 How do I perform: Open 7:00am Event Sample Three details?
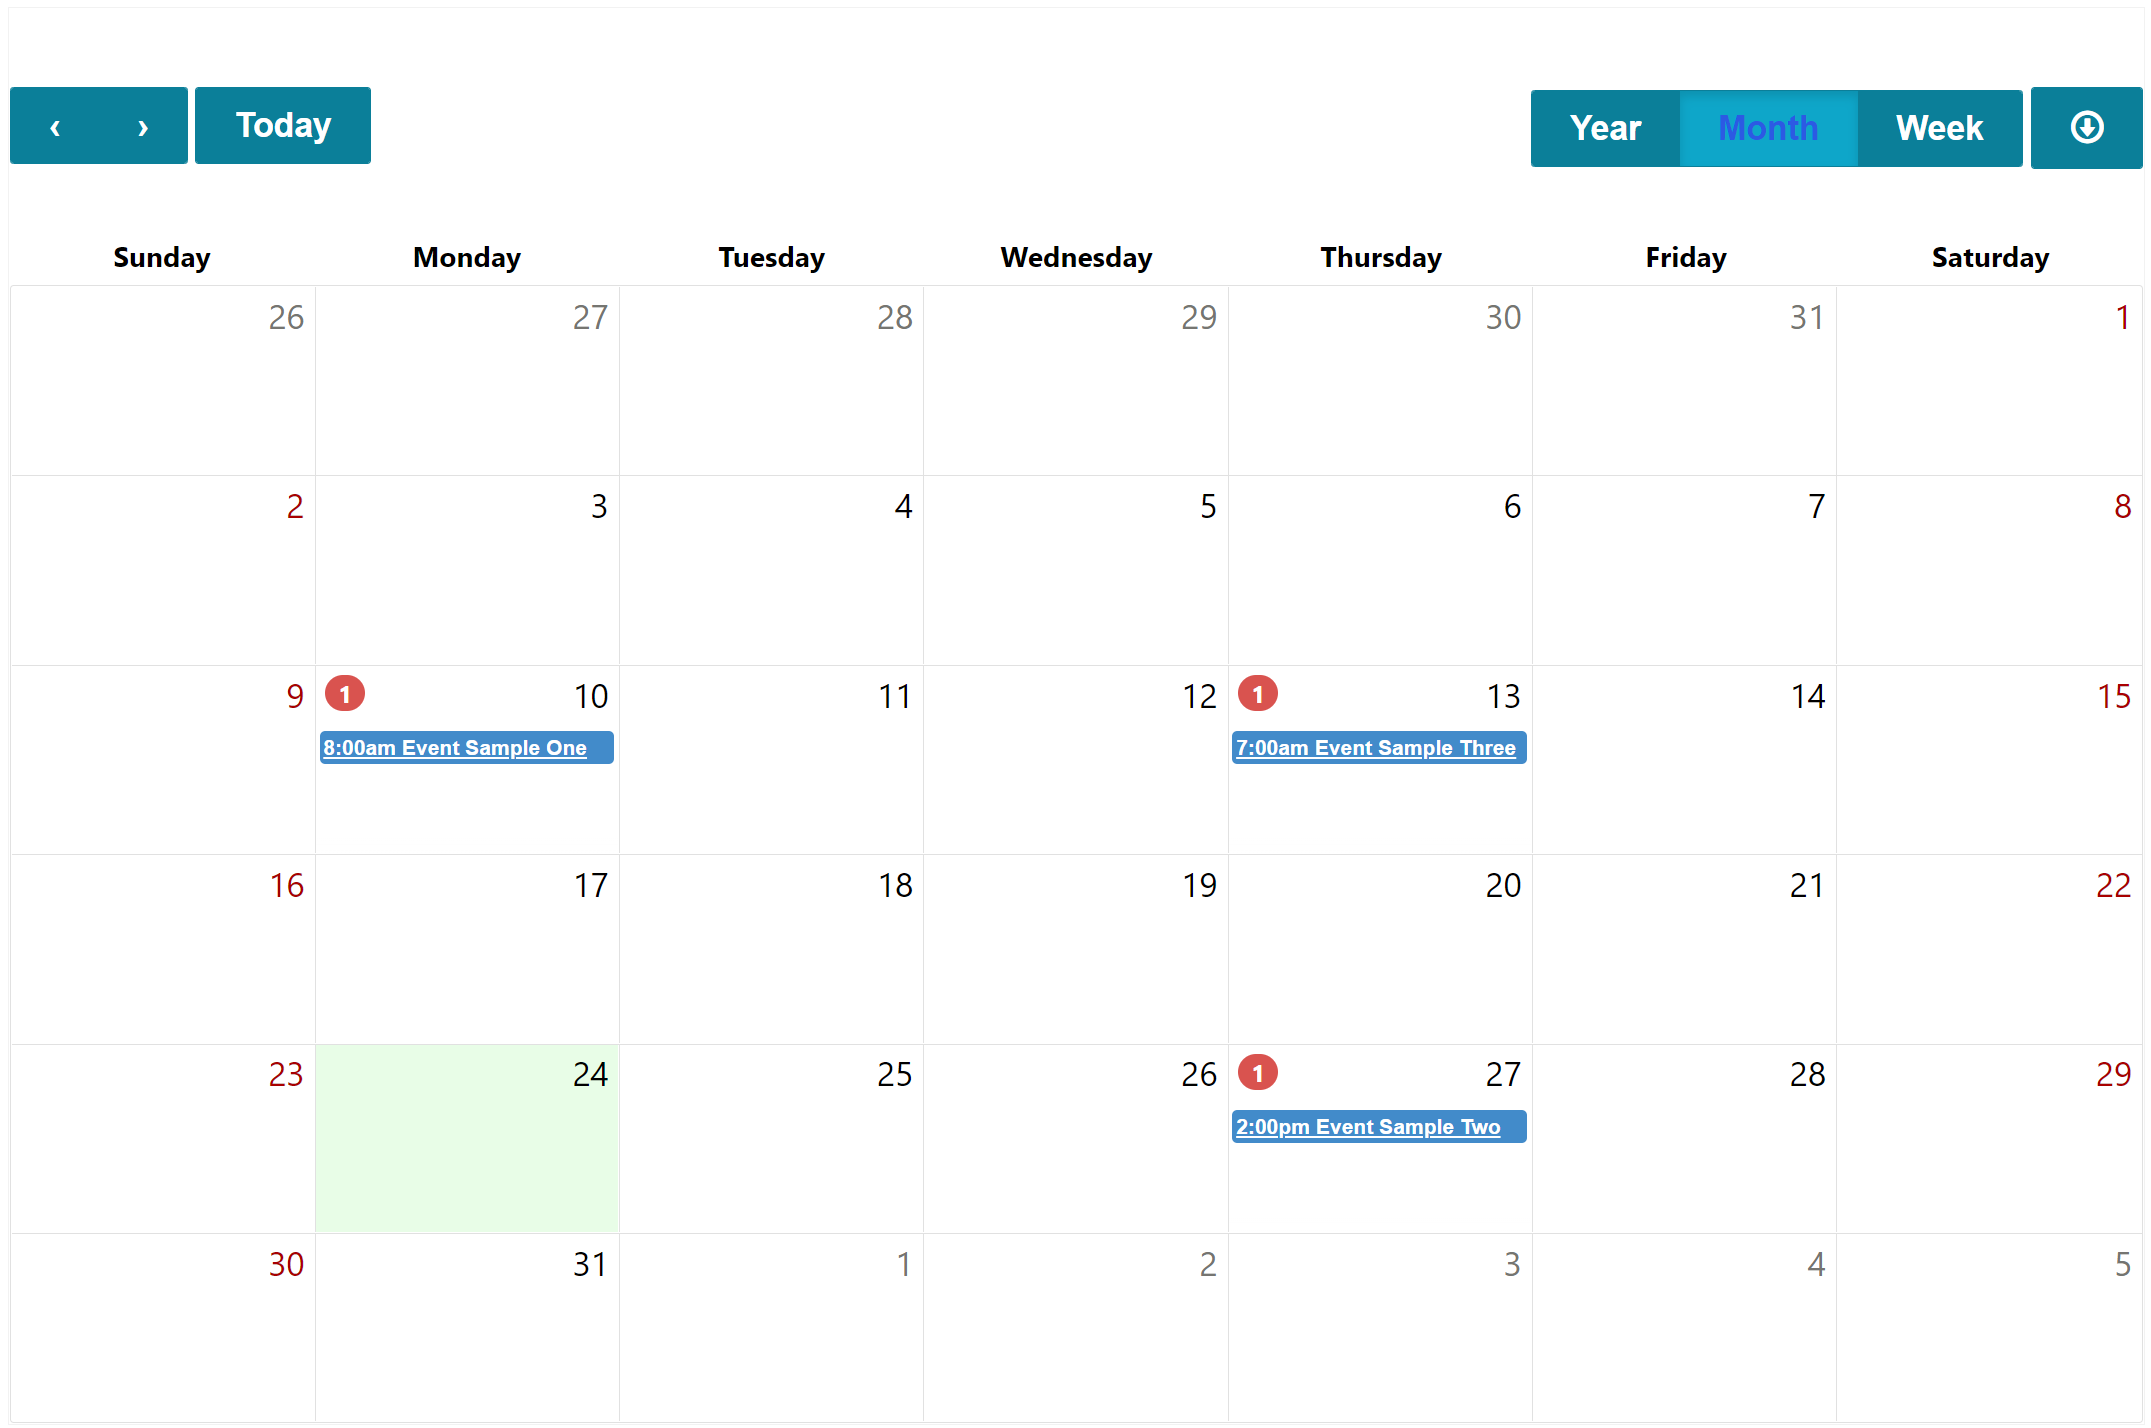click(x=1377, y=747)
